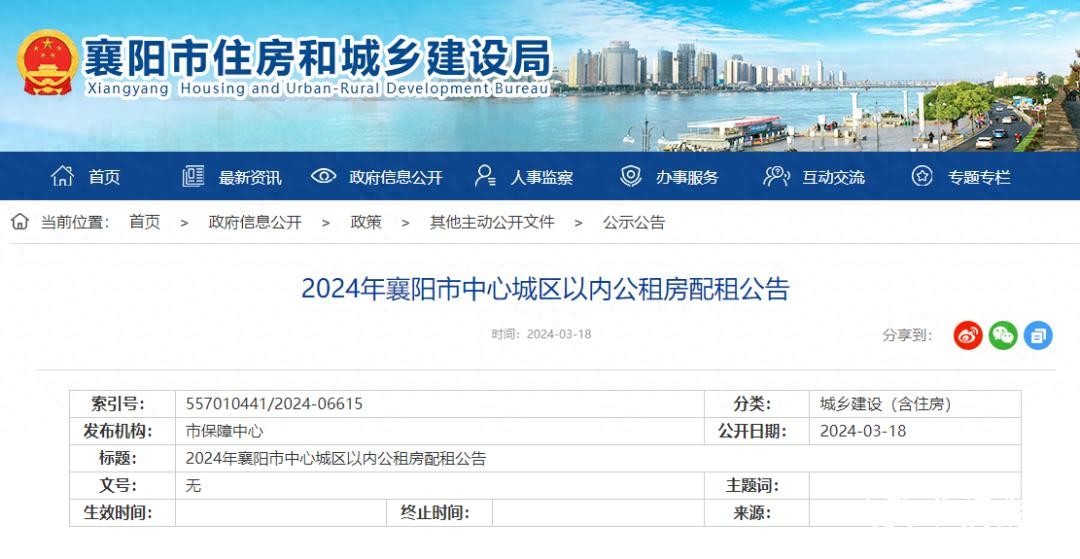Viewport: 1080px width, 559px height.
Task: Open the 最新资讯 menu item
Action: (x=250, y=178)
